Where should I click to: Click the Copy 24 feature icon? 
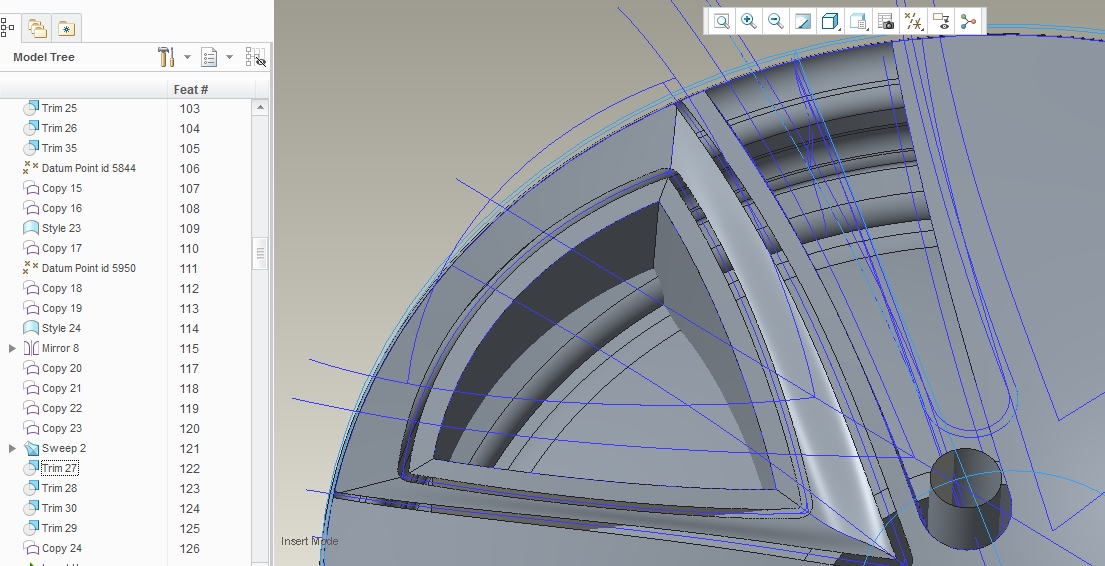(30, 548)
